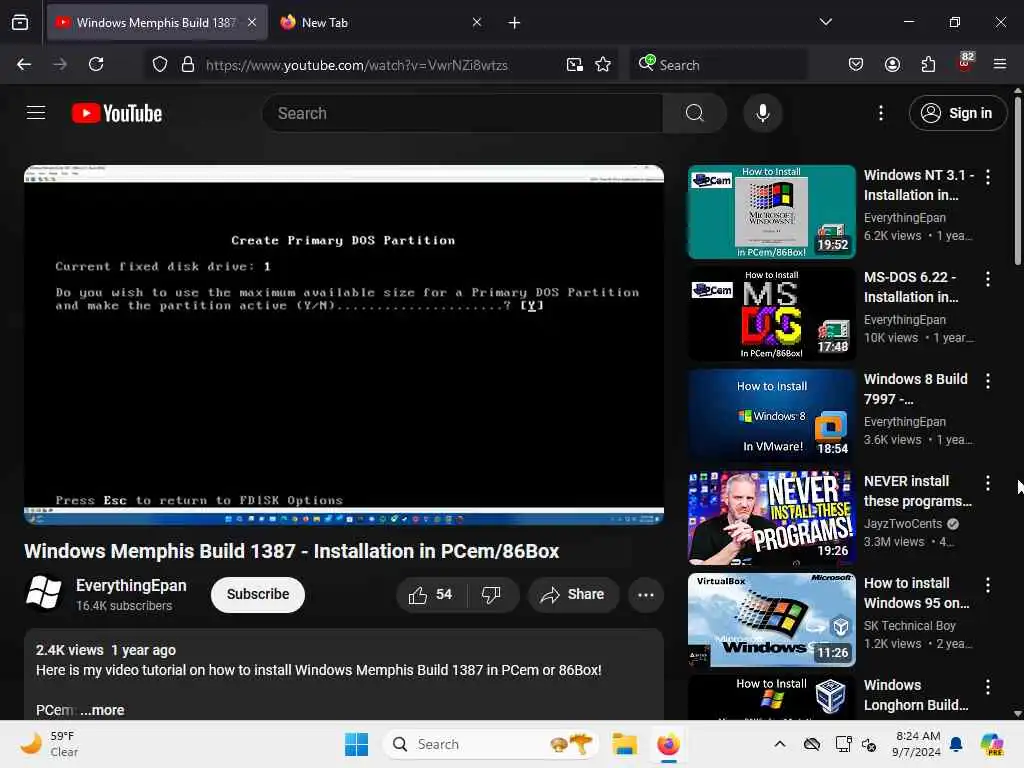Reload the page in Firefox

[96, 64]
